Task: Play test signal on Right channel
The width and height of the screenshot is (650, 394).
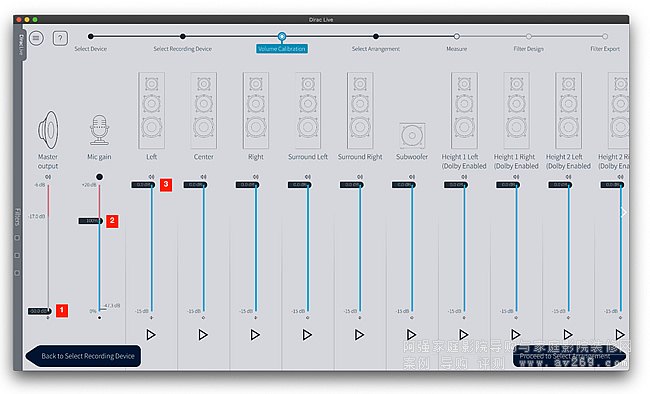Action: point(255,335)
